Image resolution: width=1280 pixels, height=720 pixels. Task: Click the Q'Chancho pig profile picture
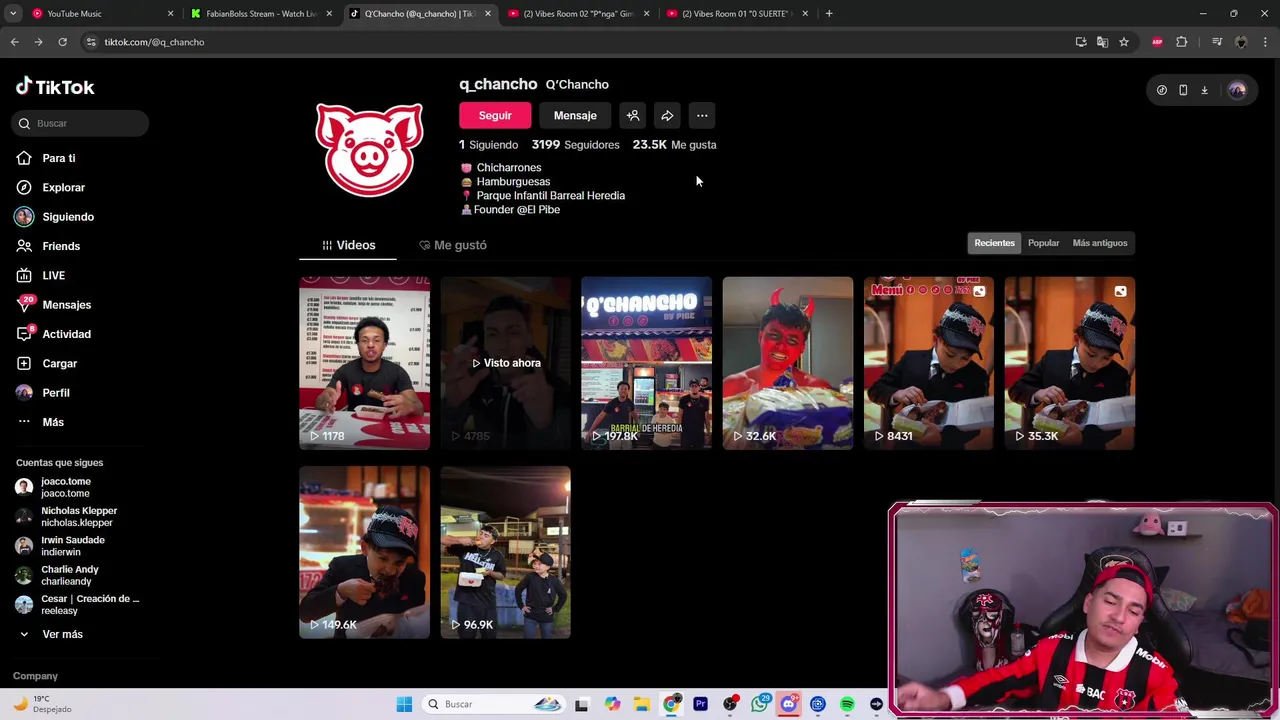click(x=369, y=149)
